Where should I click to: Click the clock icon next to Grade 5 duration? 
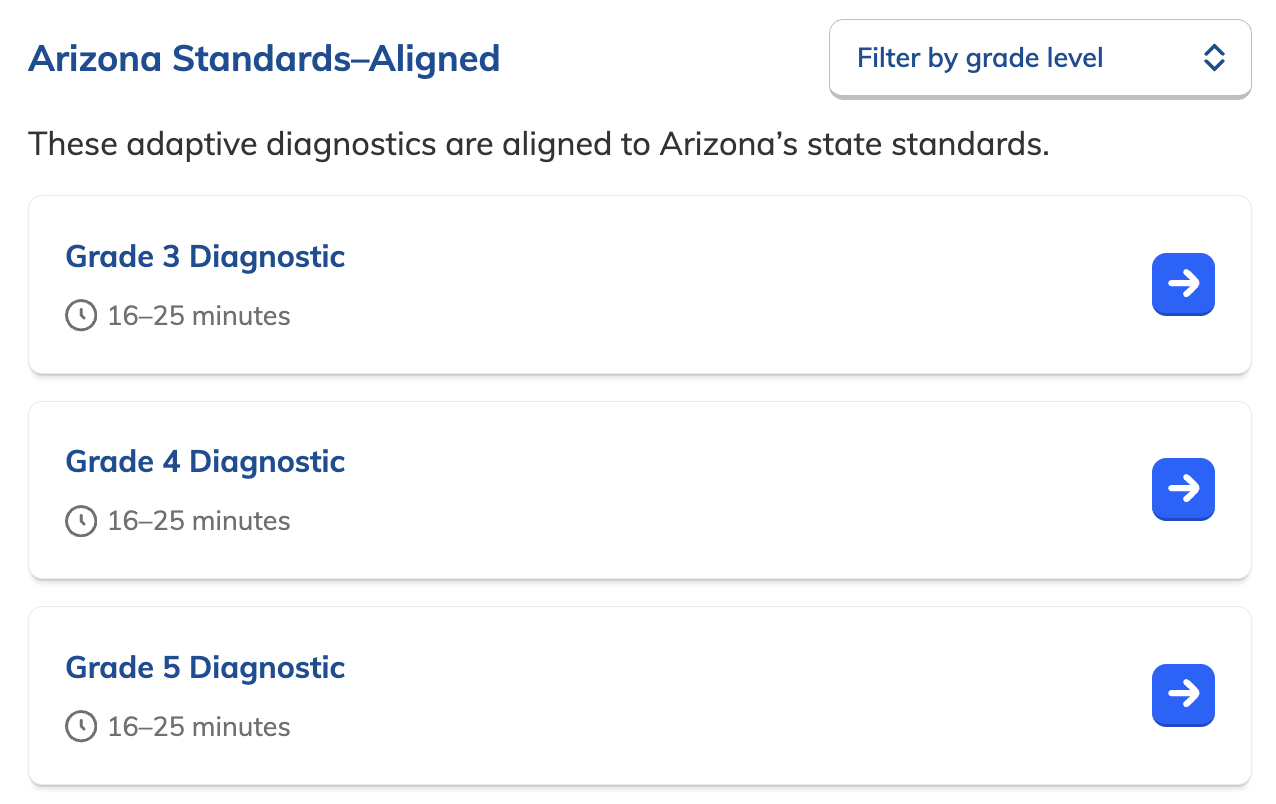(81, 727)
